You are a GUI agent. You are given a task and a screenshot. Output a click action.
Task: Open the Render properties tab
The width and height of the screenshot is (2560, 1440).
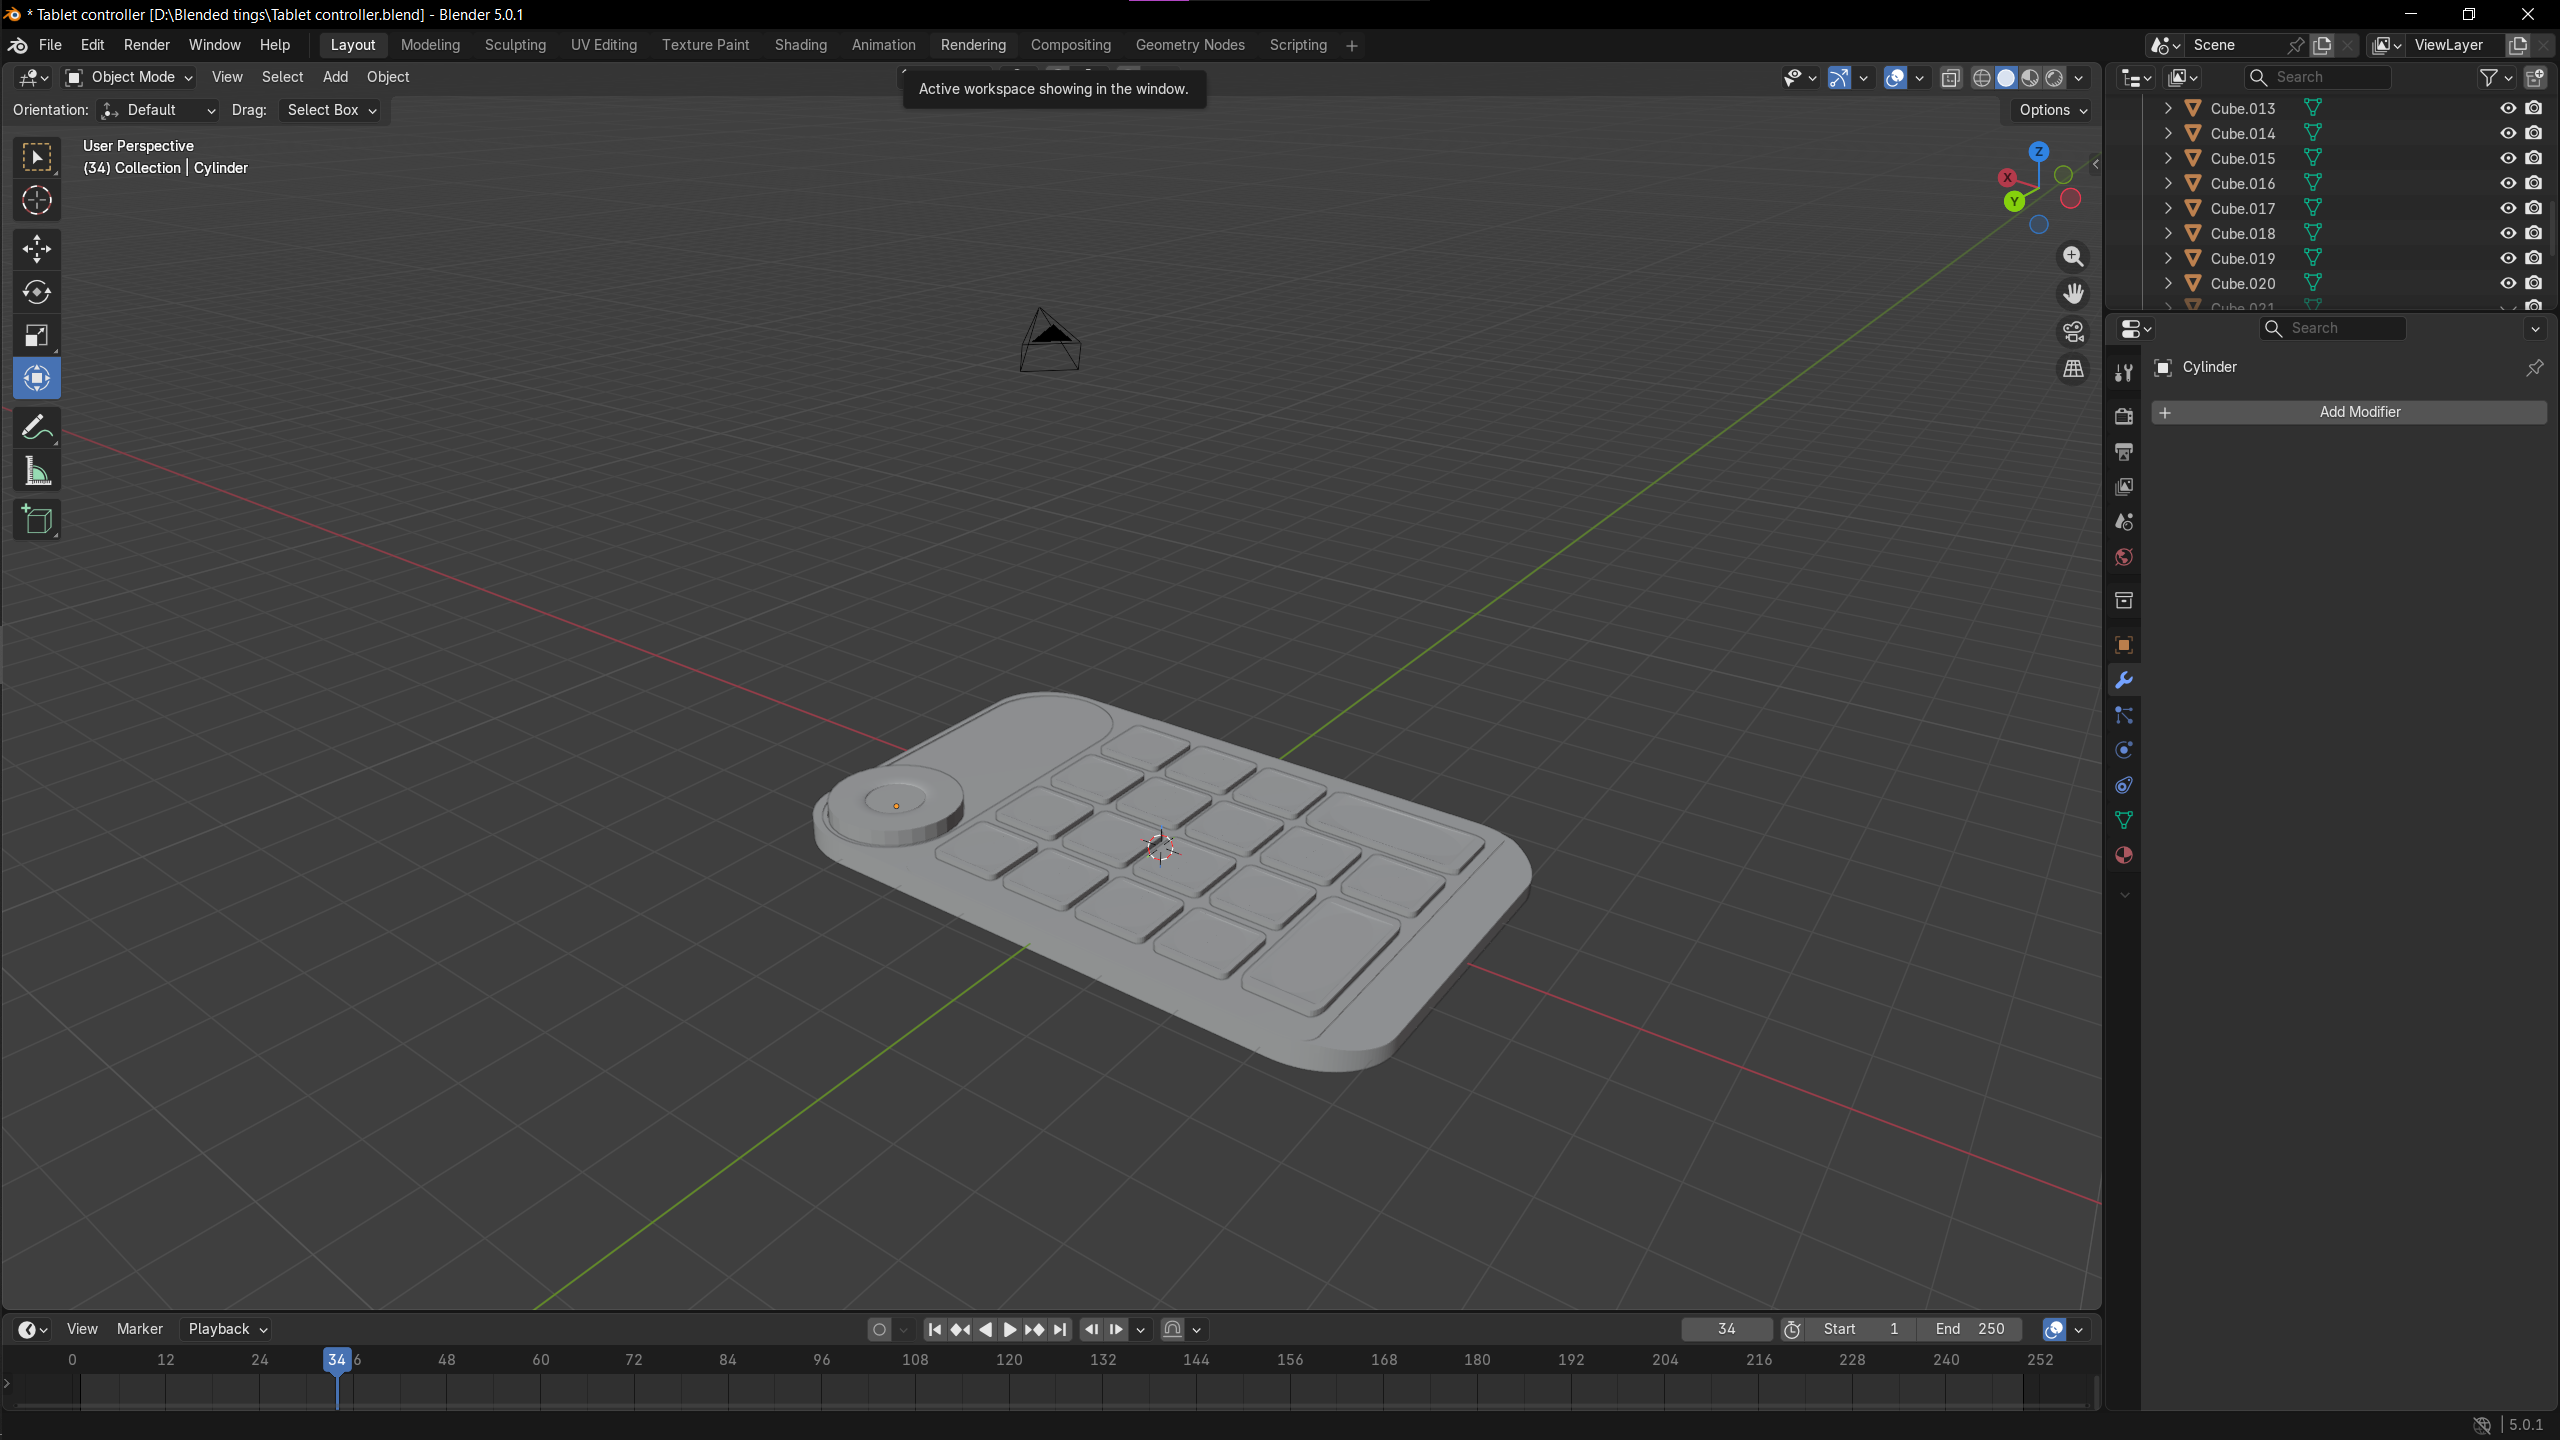(2124, 416)
